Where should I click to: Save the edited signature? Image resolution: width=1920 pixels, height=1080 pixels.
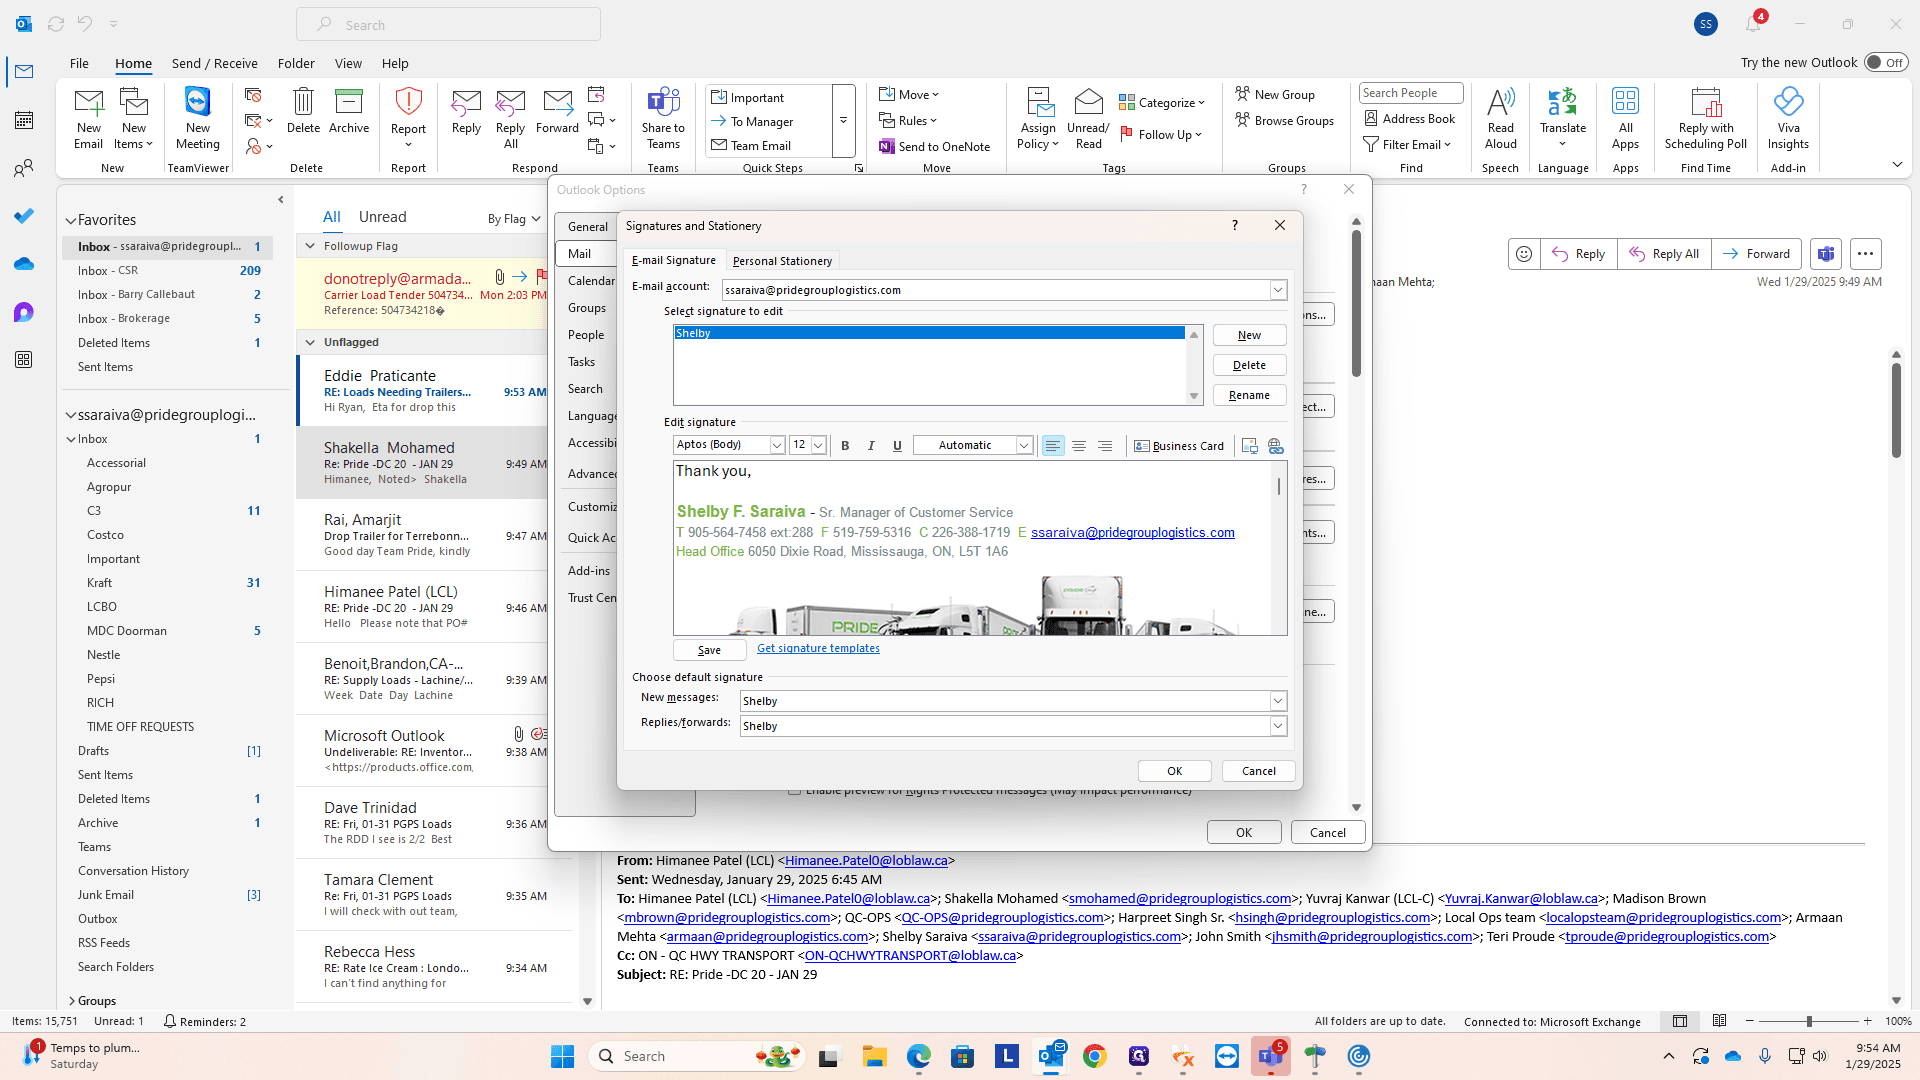click(709, 650)
